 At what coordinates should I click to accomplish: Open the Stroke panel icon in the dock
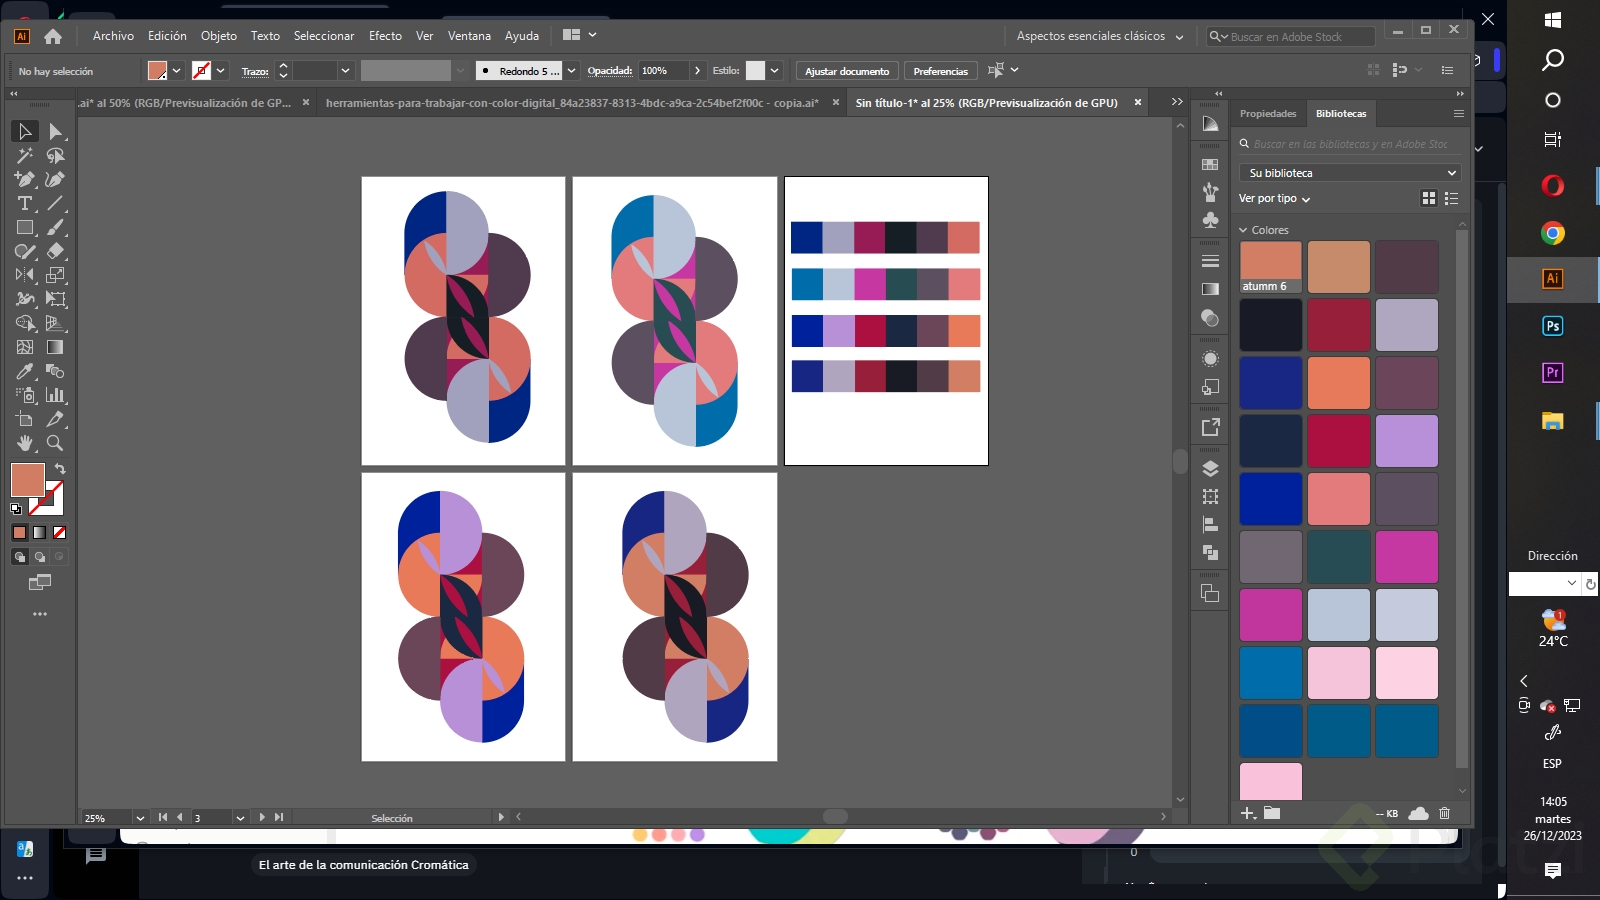pos(1210,261)
